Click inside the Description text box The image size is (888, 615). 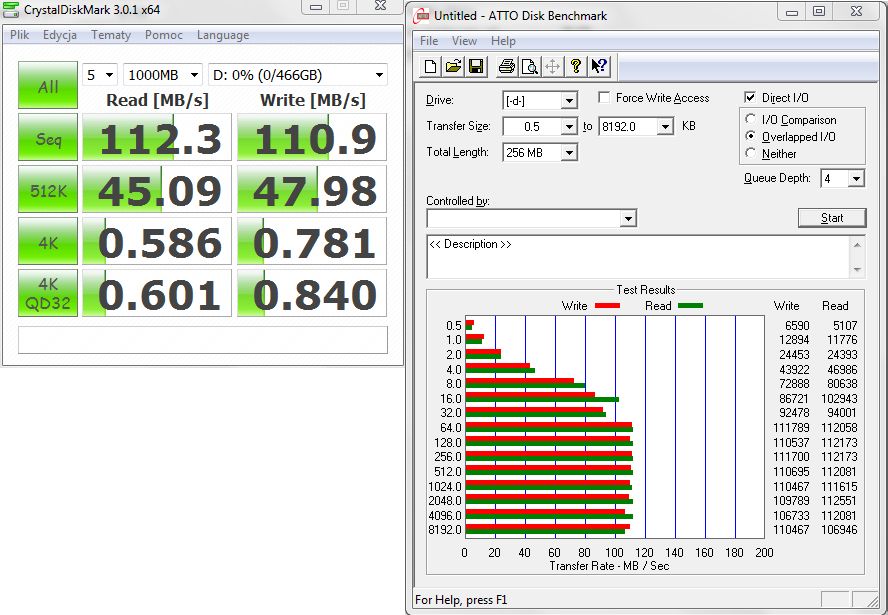click(638, 257)
